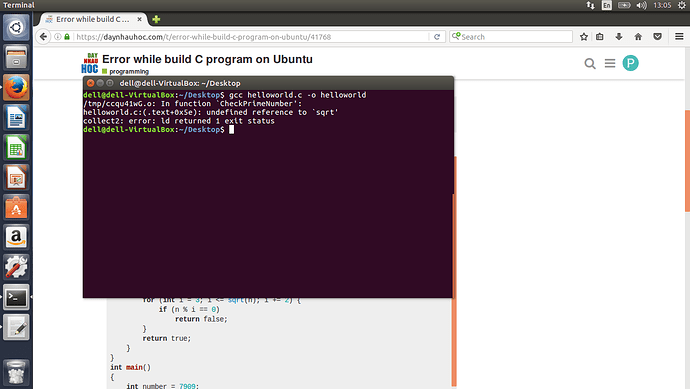Open the user profile avatar P
The image size is (690, 389).
[x=630, y=63]
